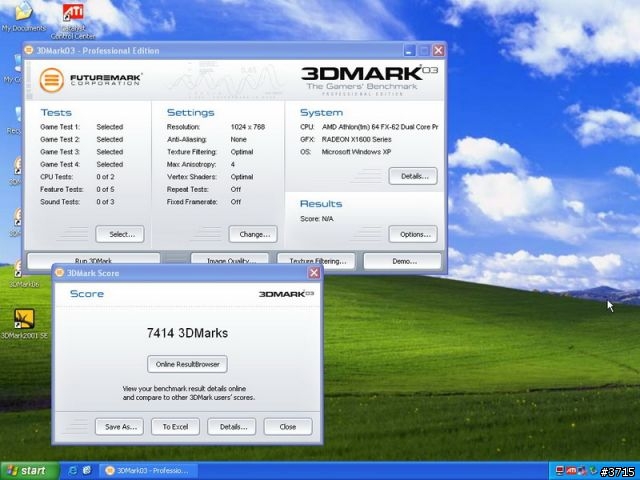Close the 3DMark03 main window
The width and height of the screenshot is (640, 480).
click(x=438, y=51)
